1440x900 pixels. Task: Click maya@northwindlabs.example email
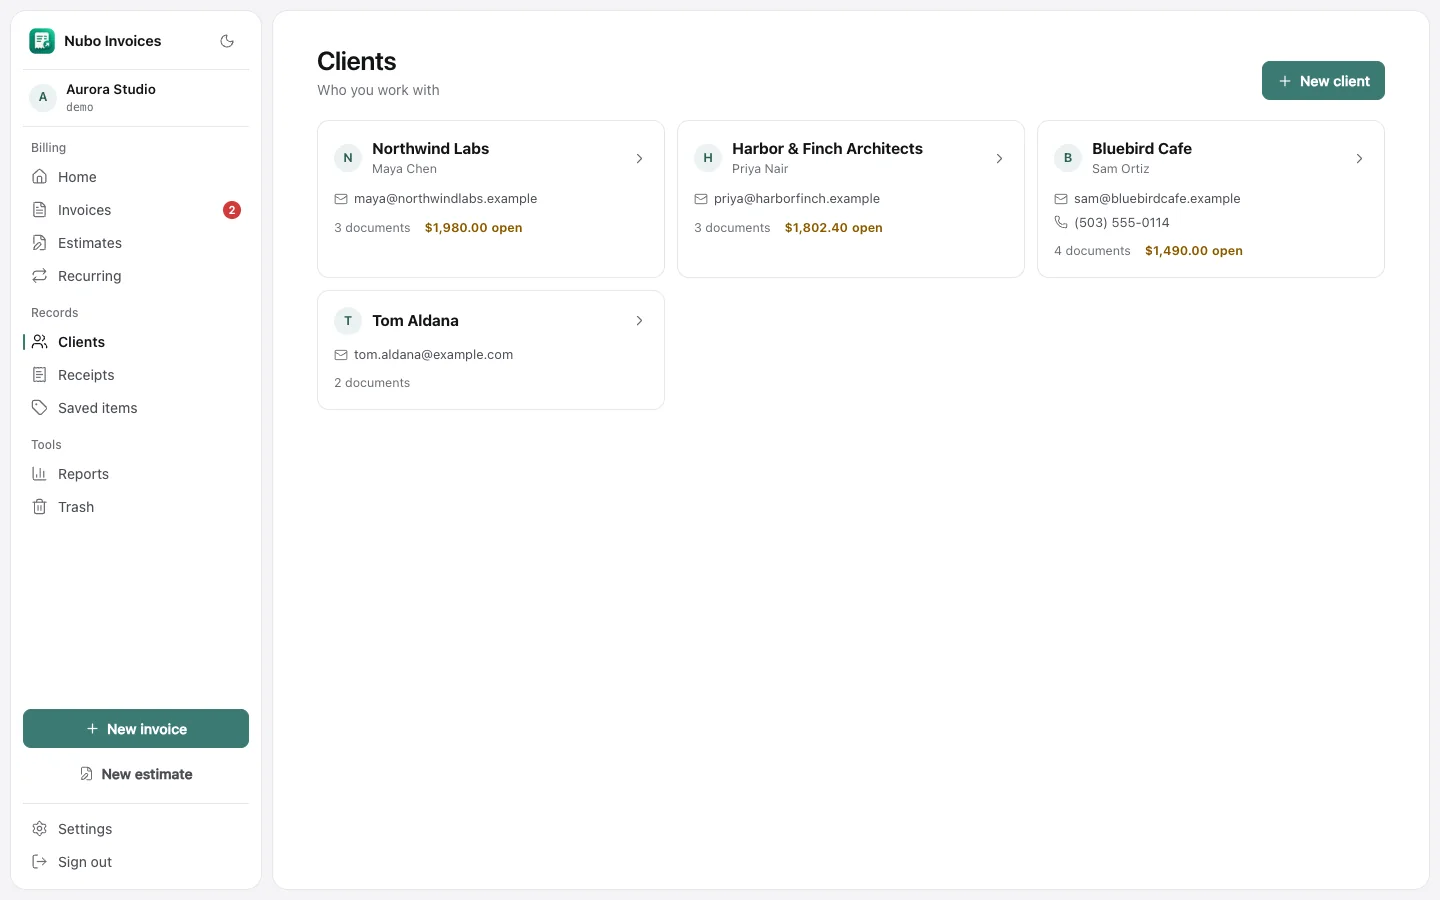coord(445,199)
